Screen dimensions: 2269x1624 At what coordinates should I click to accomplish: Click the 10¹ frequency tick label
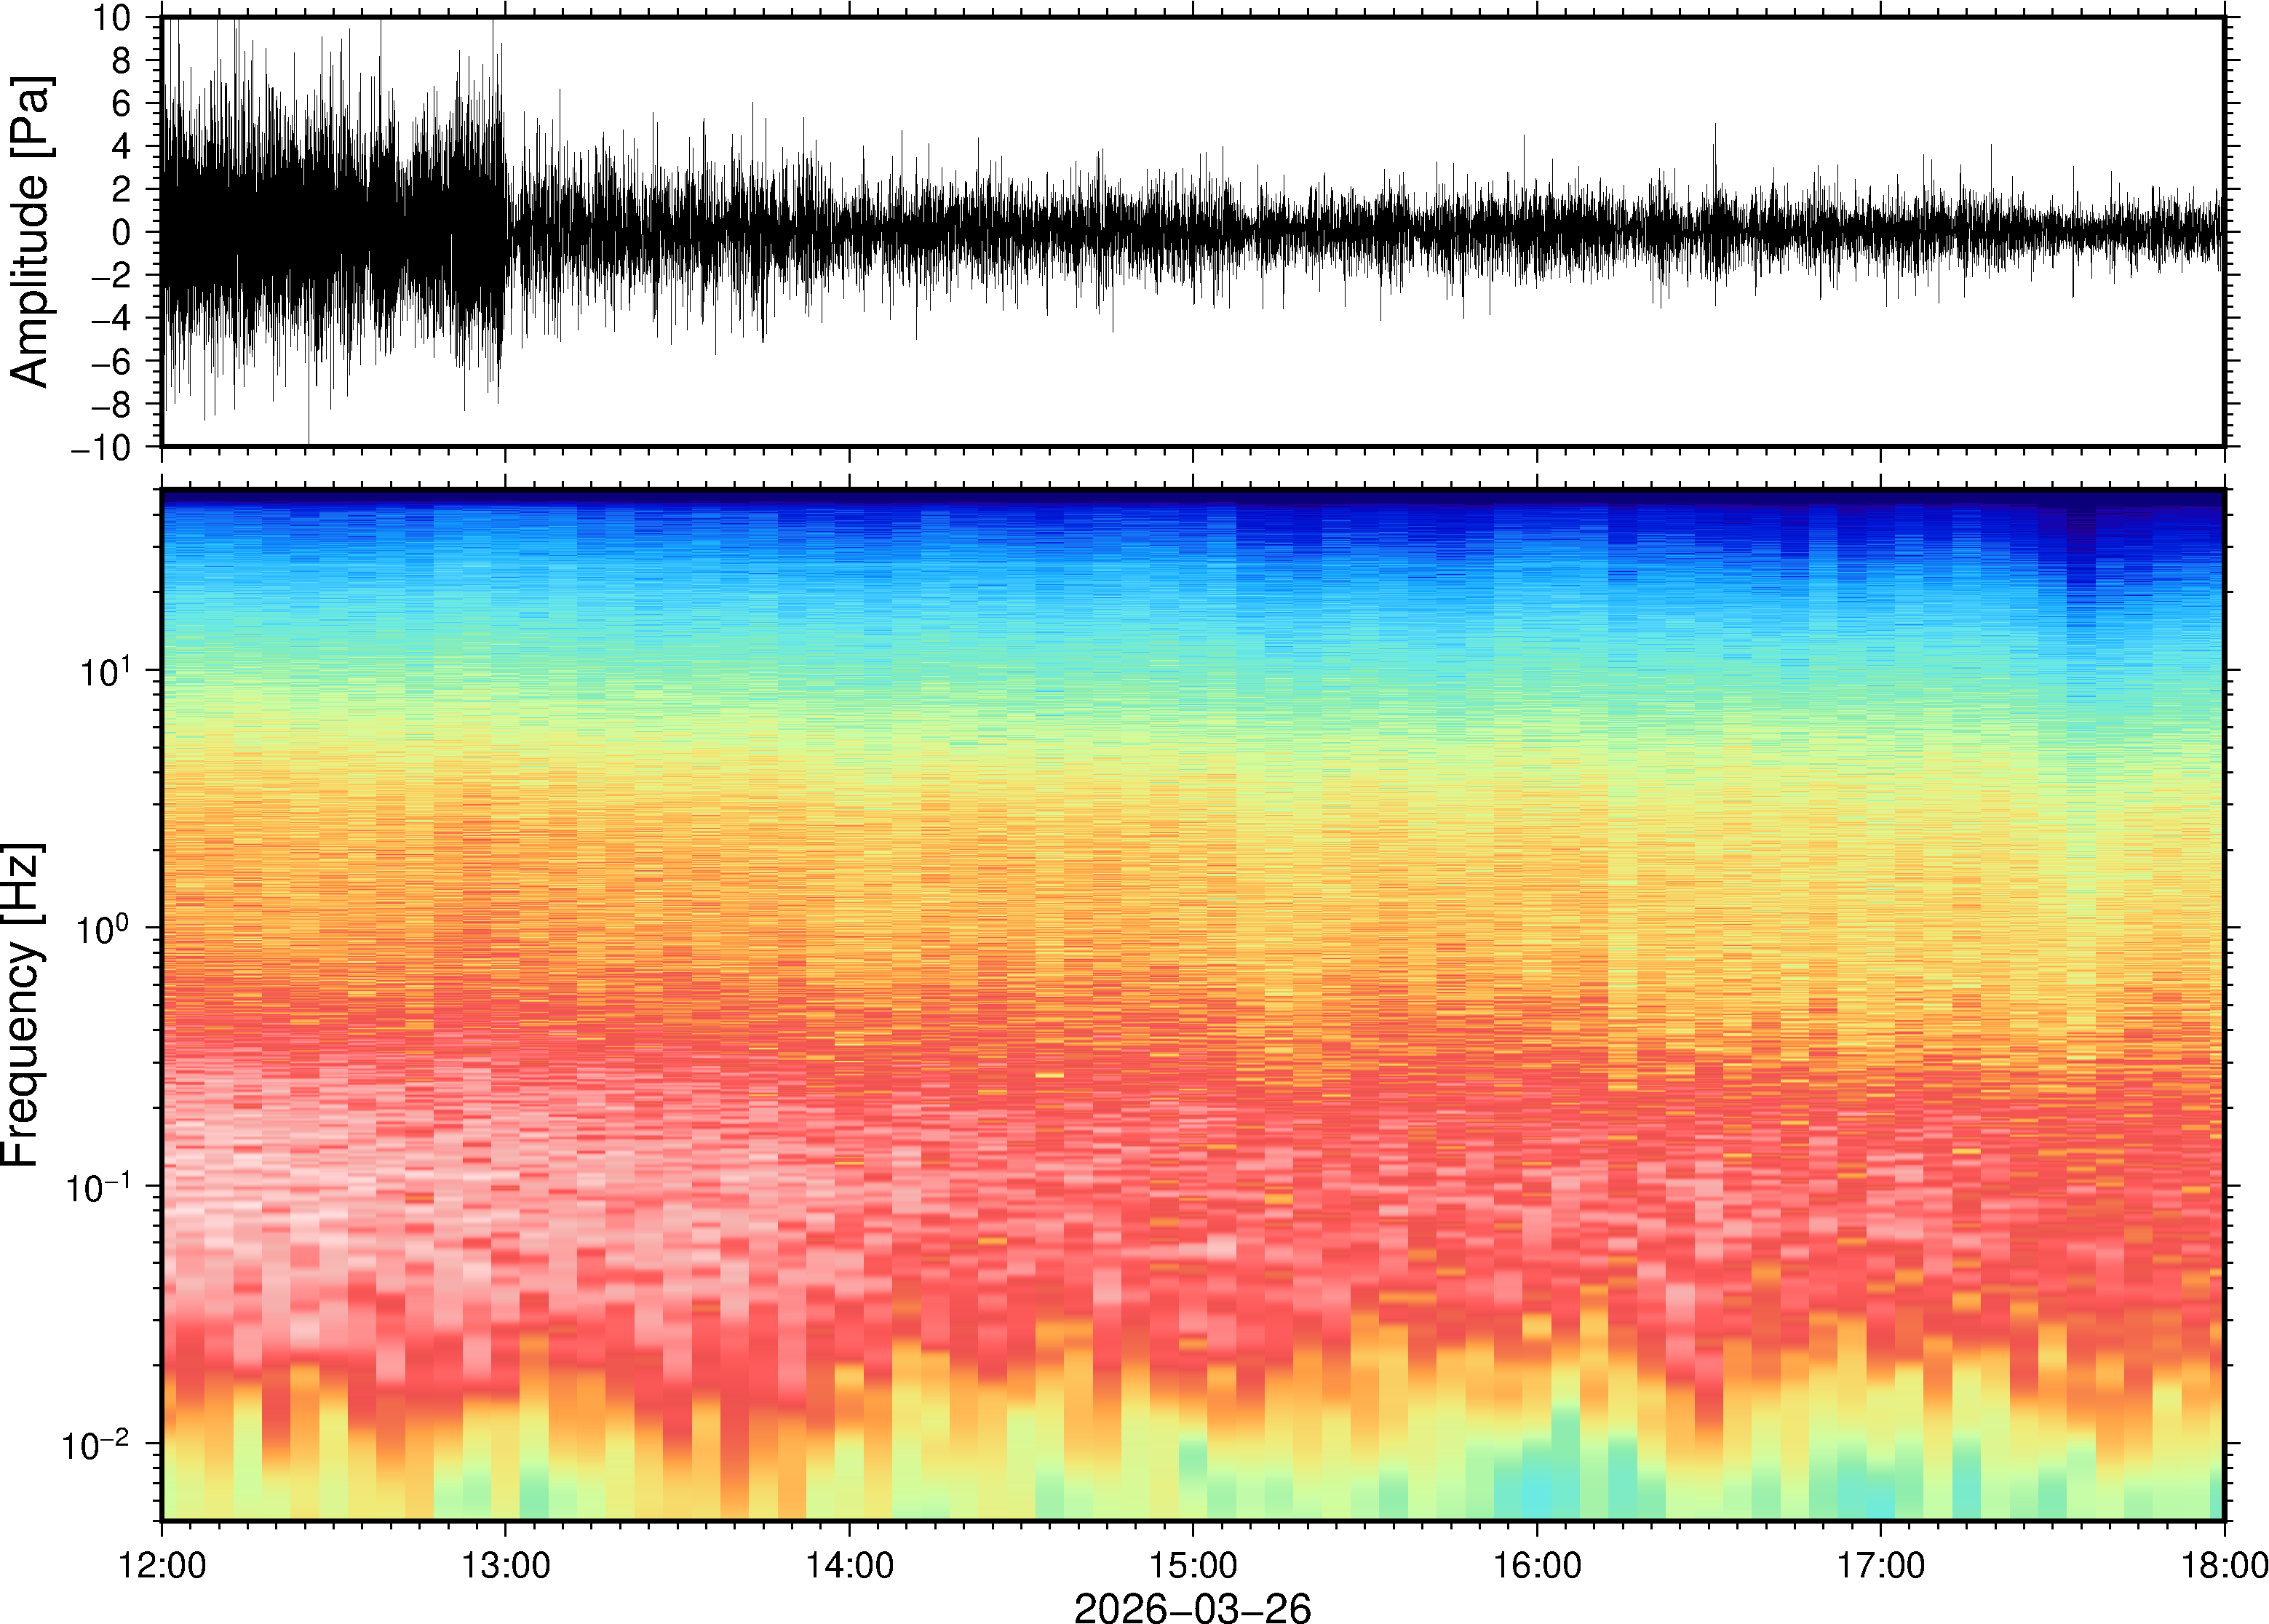coord(104,670)
